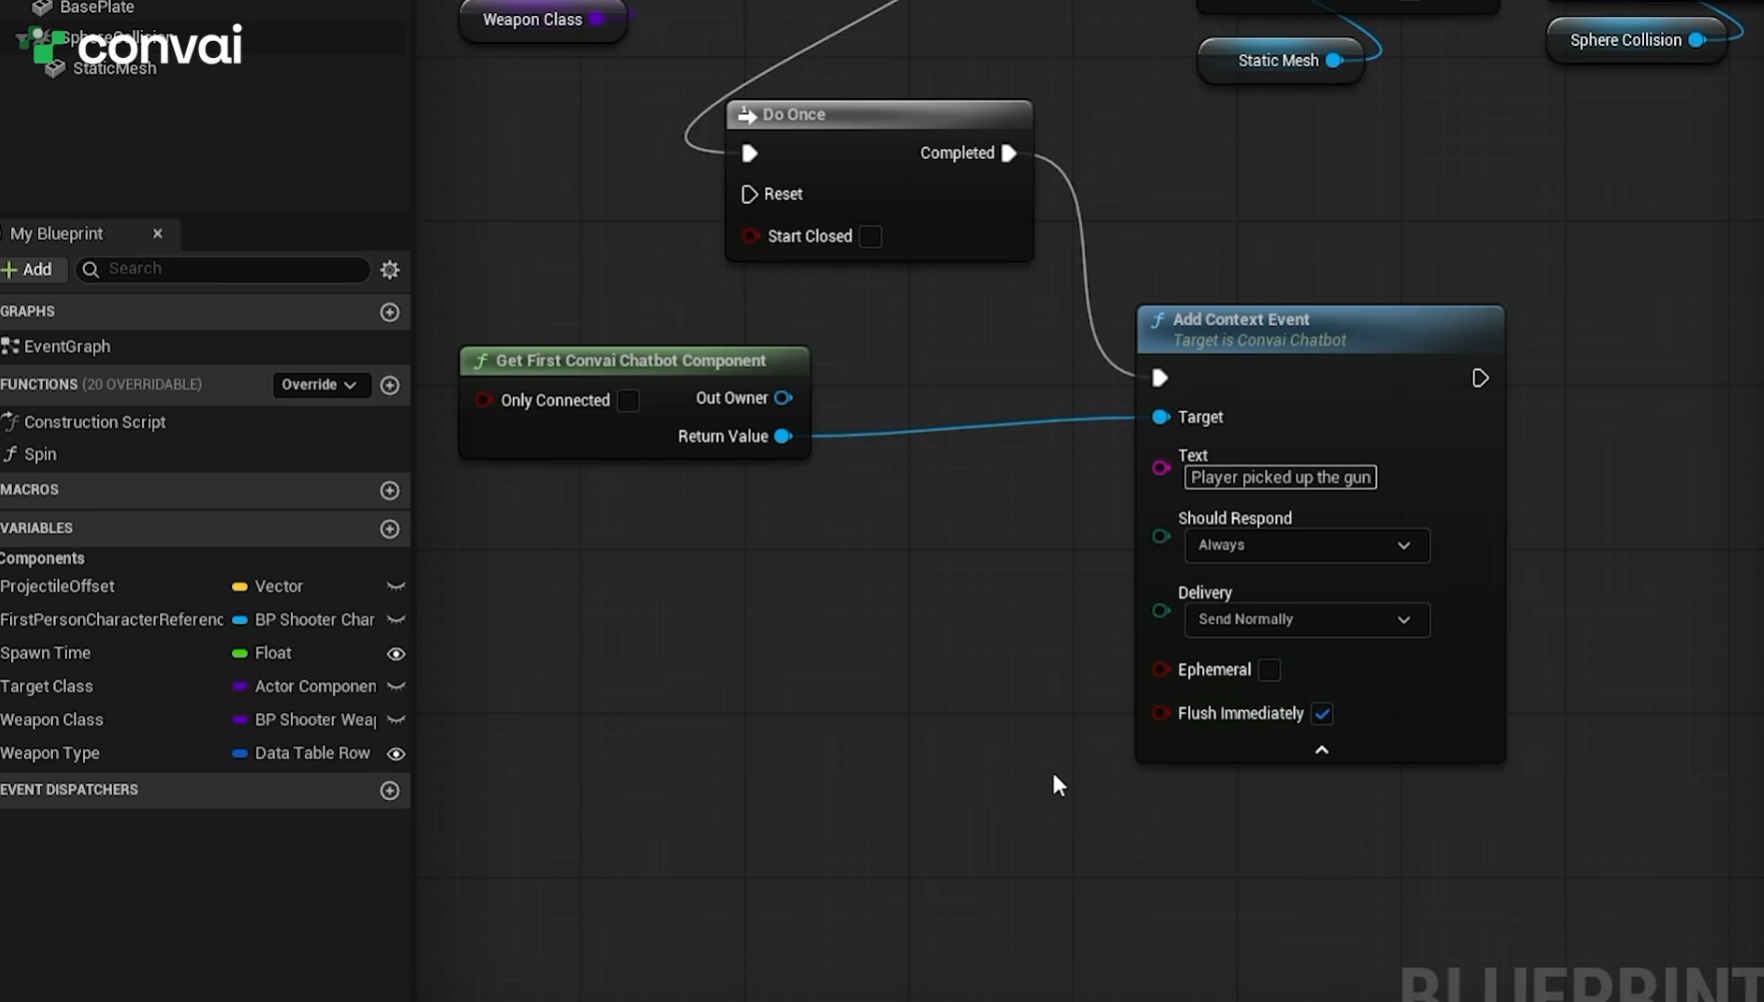The image size is (1764, 1002).
Task: Add a new variable with the VARIABLES plus icon
Action: 390,528
